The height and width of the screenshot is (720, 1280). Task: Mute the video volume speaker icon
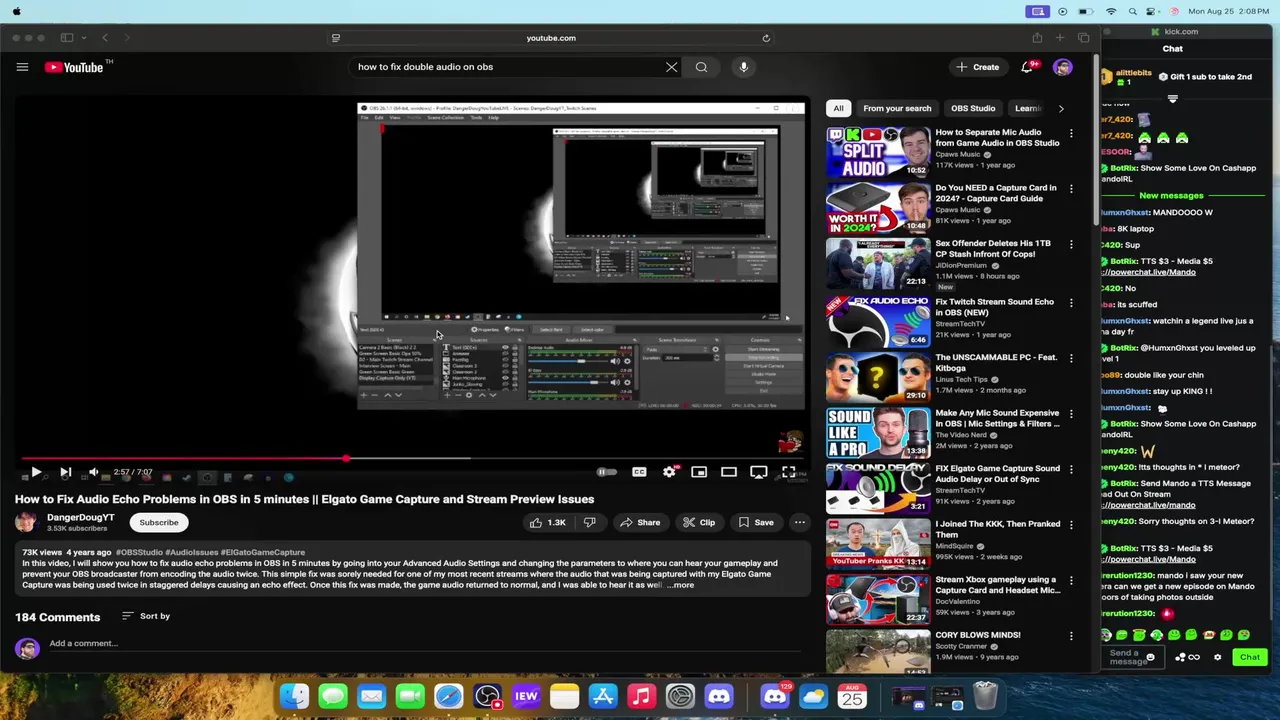pos(94,472)
